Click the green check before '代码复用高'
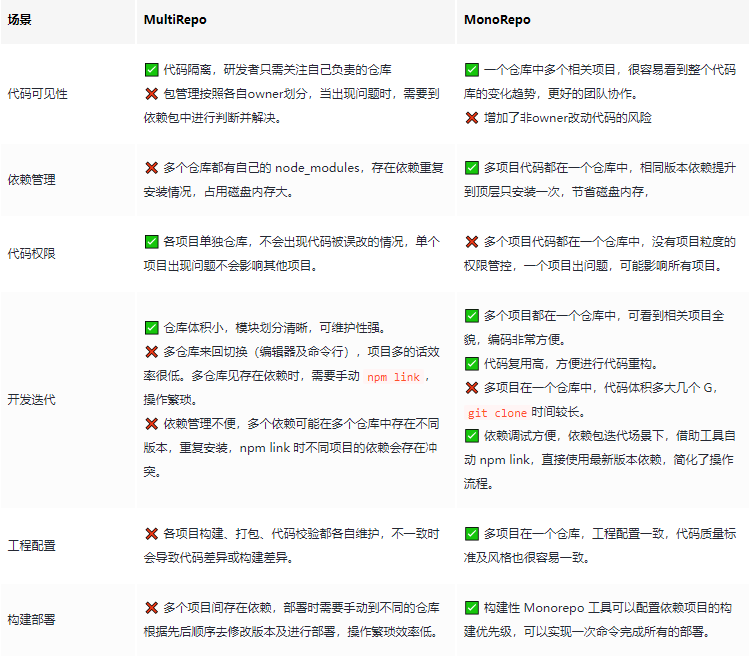Screen dimensions: 749x657 [x=471, y=364]
